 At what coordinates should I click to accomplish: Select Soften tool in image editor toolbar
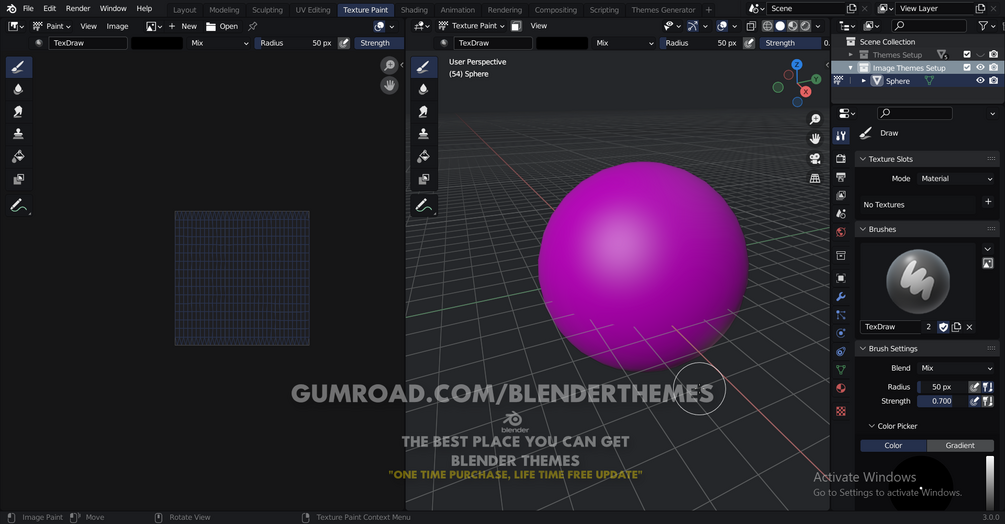point(19,89)
